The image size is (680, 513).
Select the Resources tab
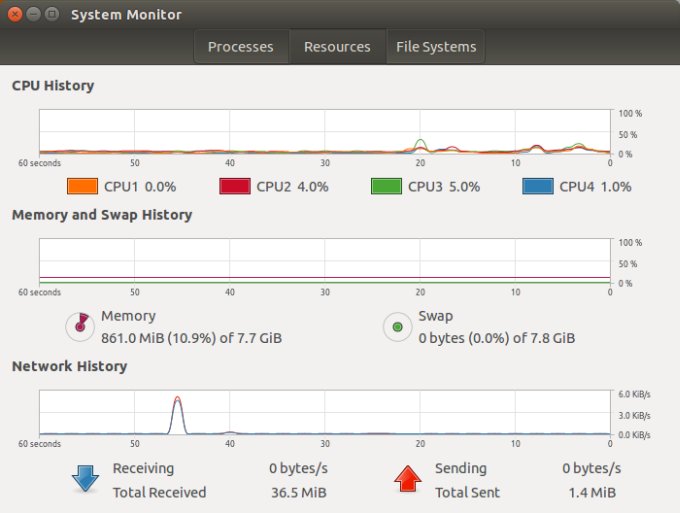(x=337, y=47)
